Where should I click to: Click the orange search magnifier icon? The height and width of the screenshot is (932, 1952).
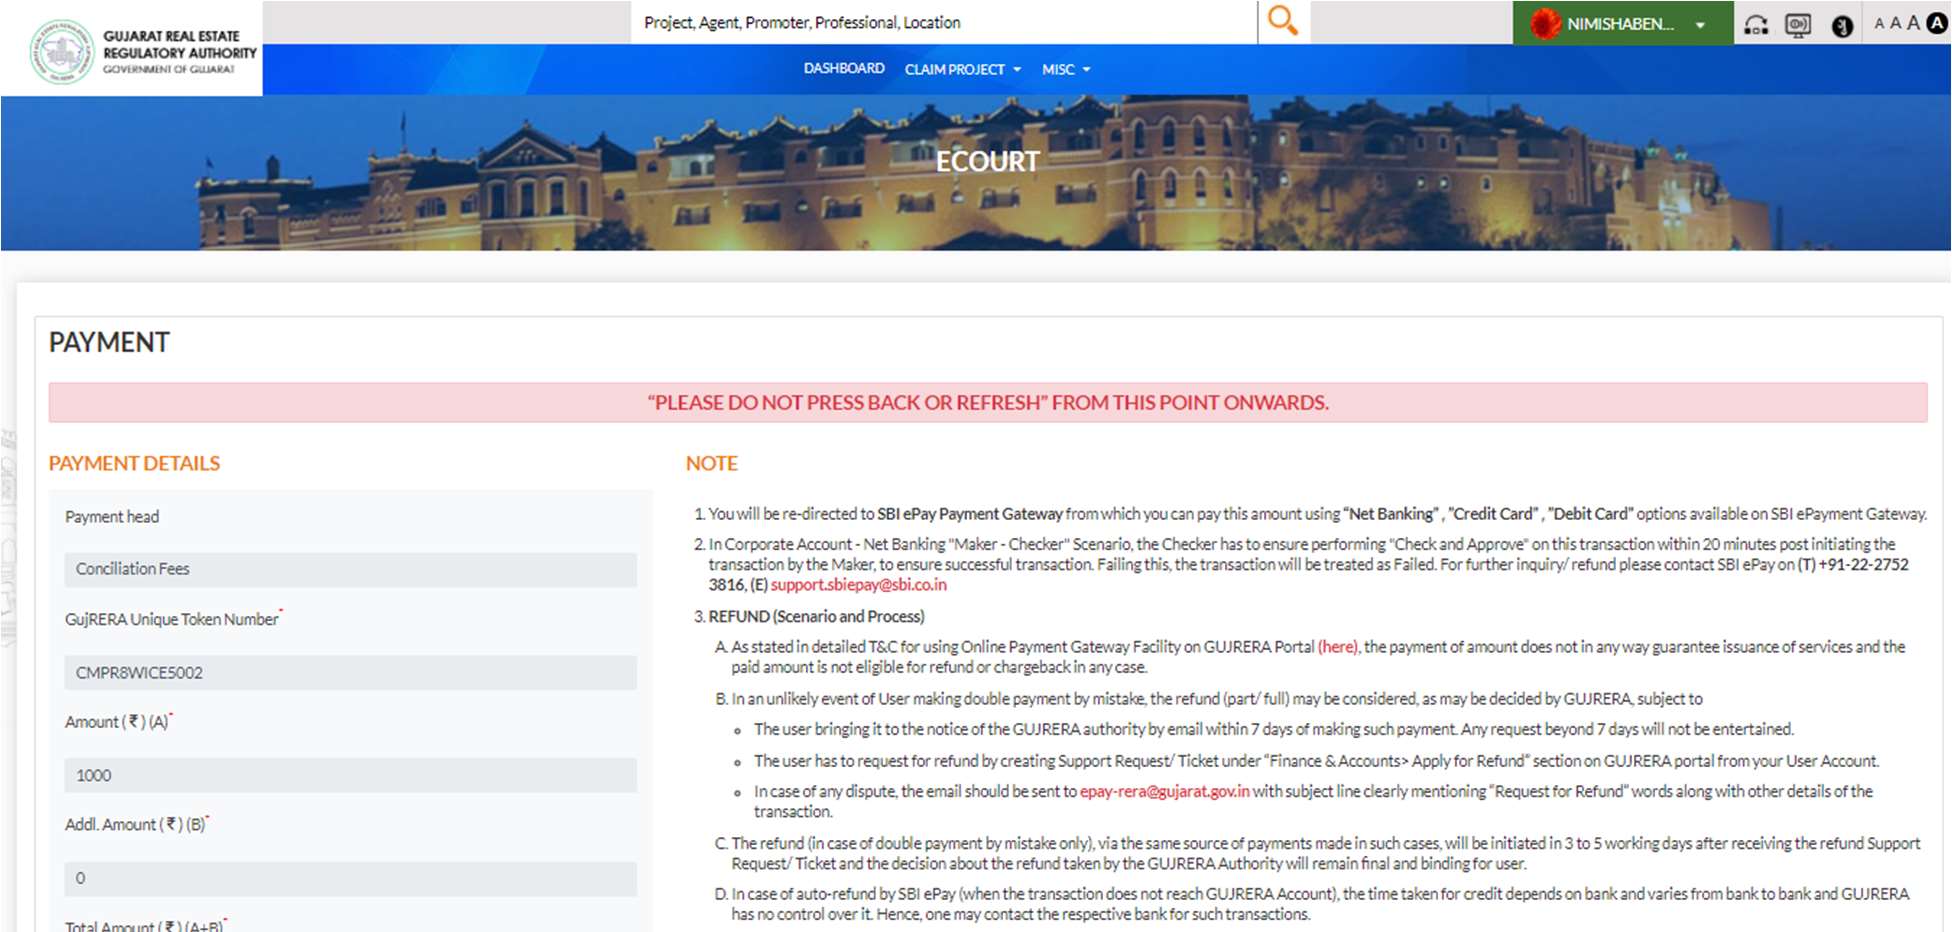coord(1282,21)
